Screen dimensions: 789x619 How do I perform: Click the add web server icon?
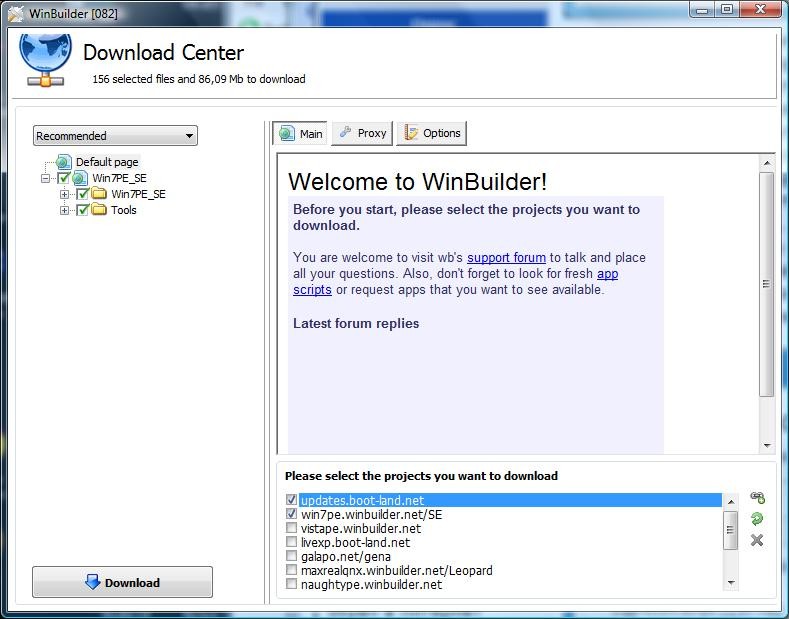(757, 498)
